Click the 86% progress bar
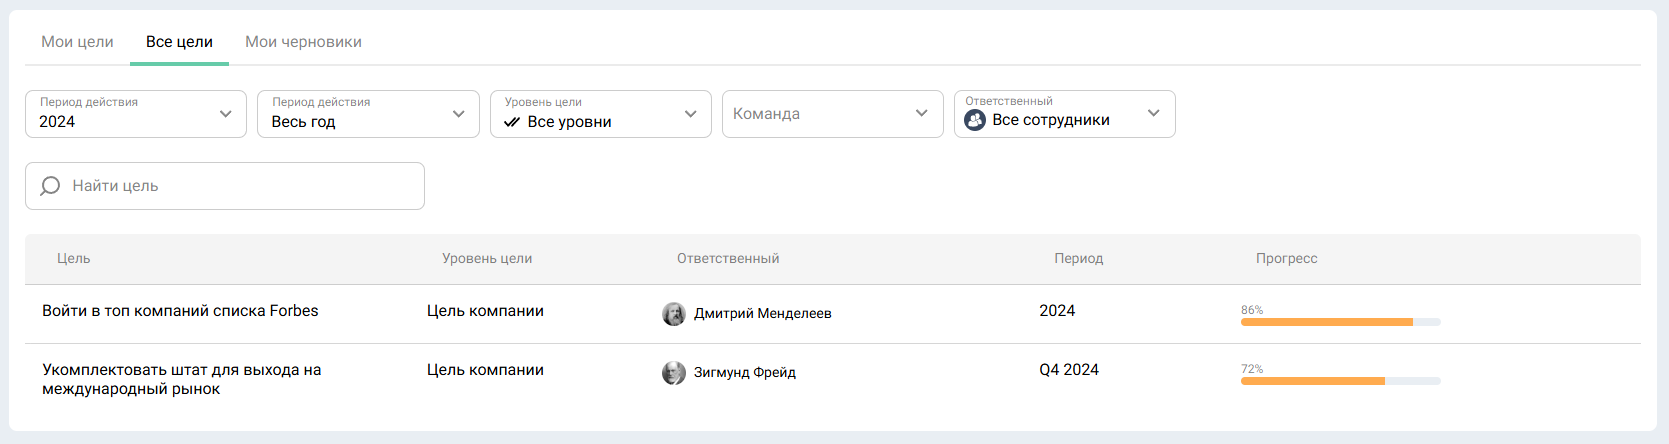The height and width of the screenshot is (444, 1669). click(1340, 322)
